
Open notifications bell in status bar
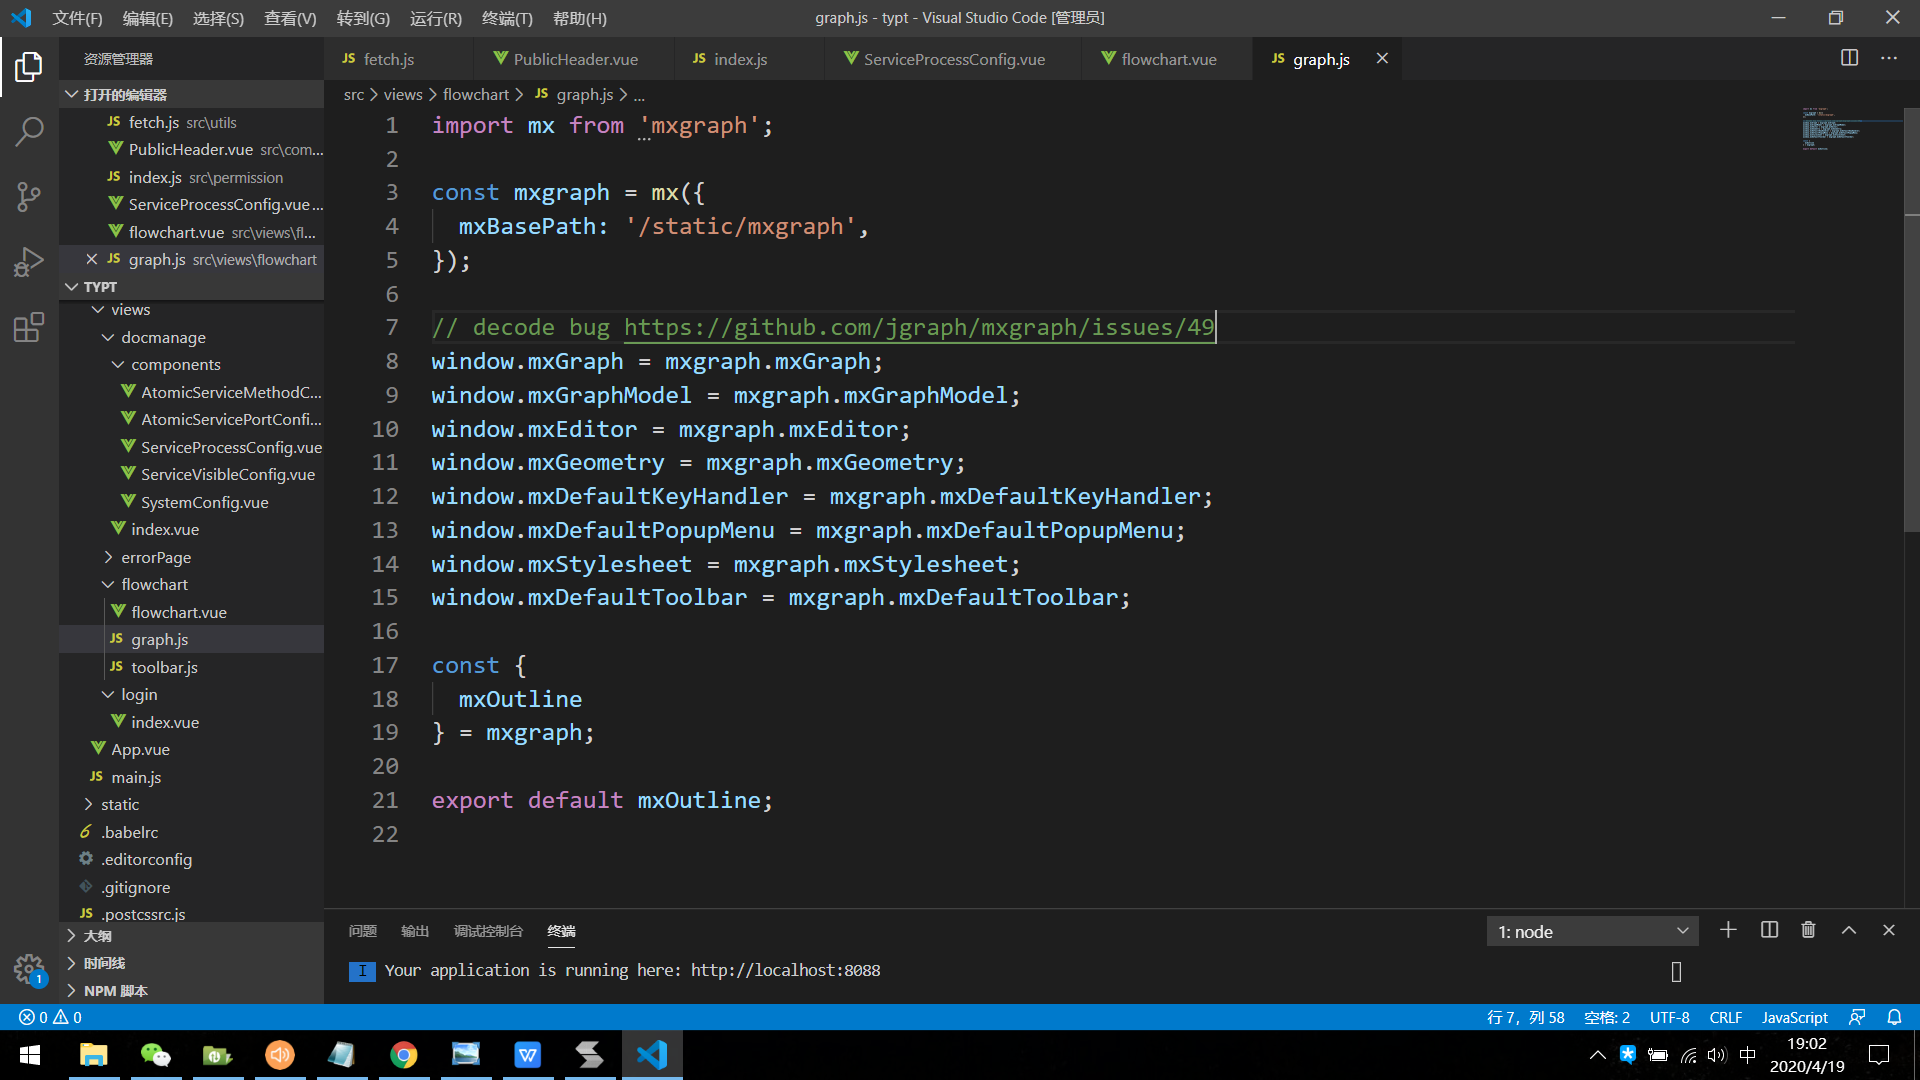(1894, 1017)
